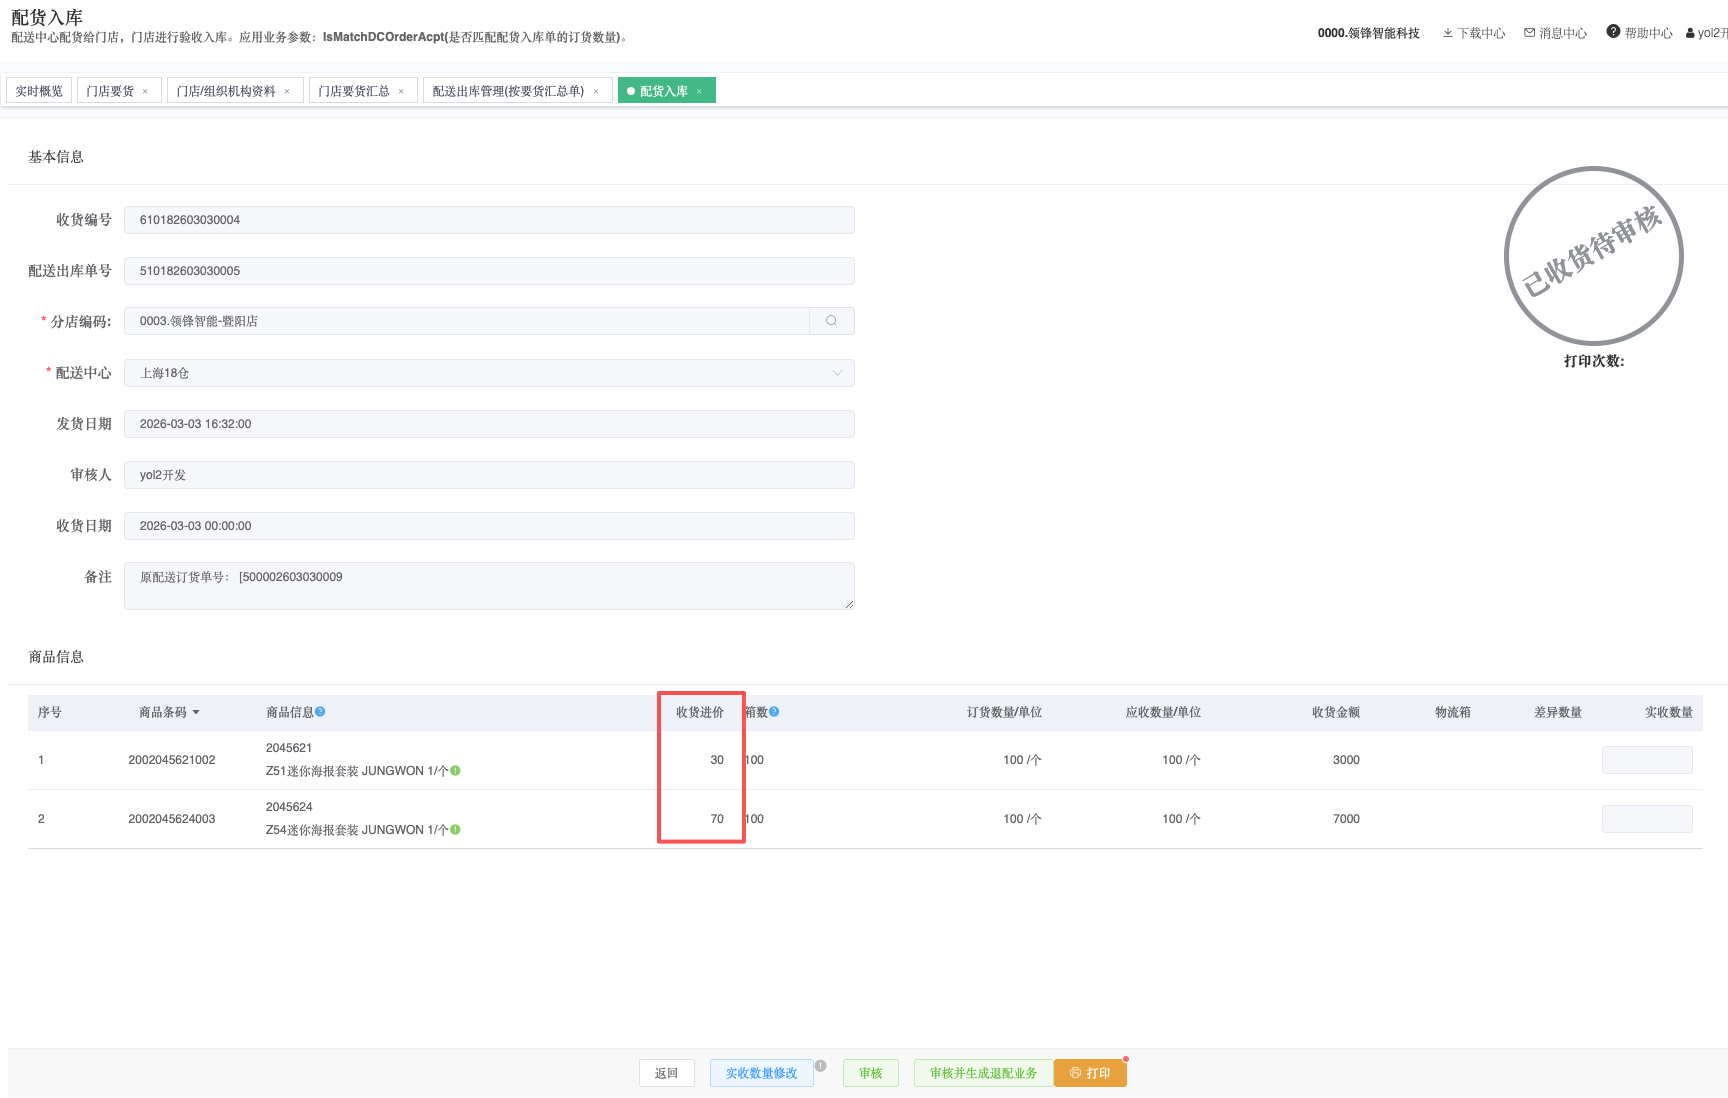This screenshot has height=1098, width=1728.
Task: Click the 序号 column header
Action: 50,713
